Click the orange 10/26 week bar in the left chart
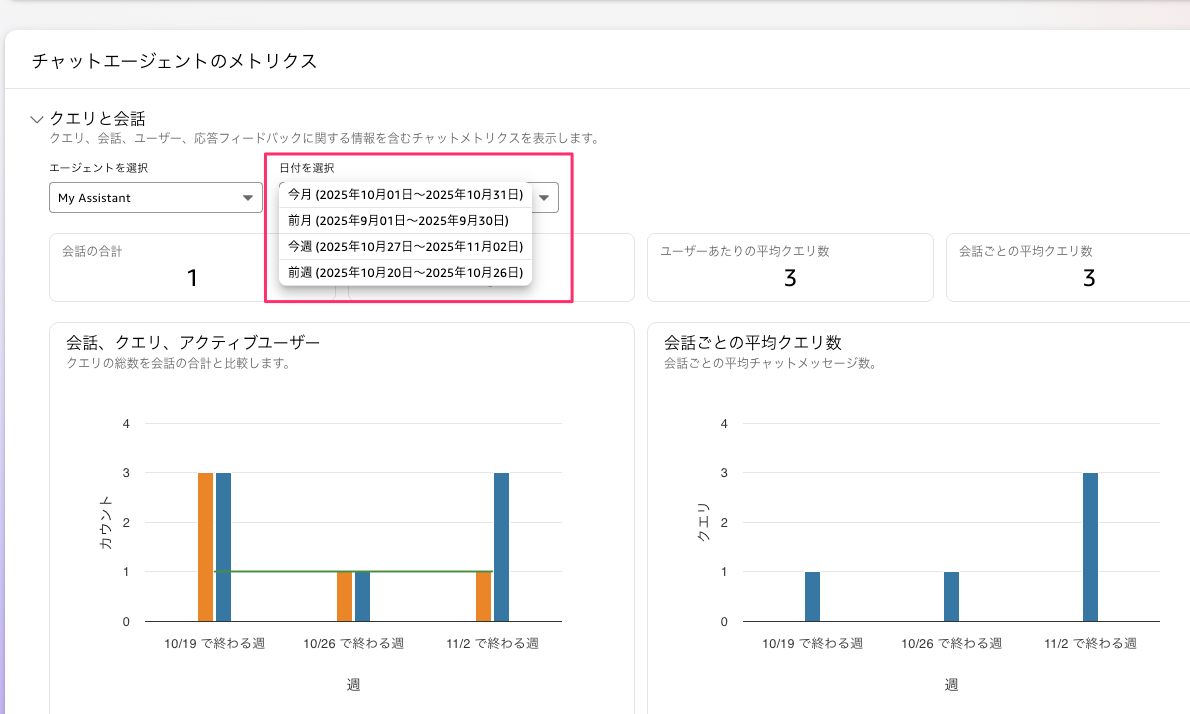This screenshot has width=1190, height=714. pos(344,597)
